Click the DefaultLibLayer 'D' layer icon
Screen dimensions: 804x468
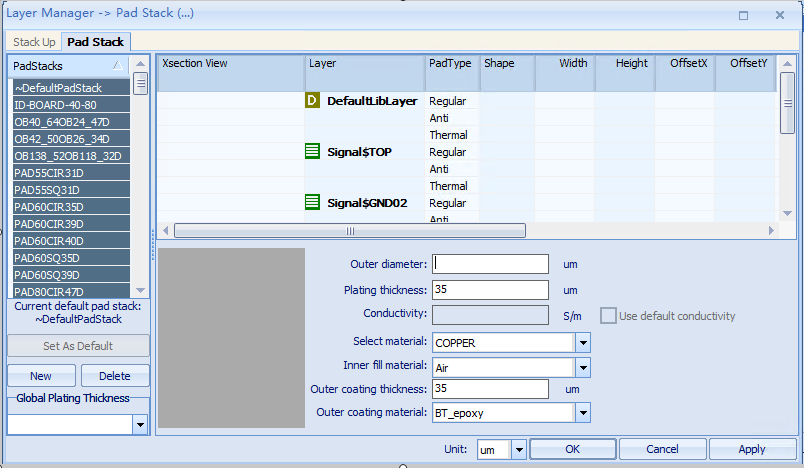(312, 101)
